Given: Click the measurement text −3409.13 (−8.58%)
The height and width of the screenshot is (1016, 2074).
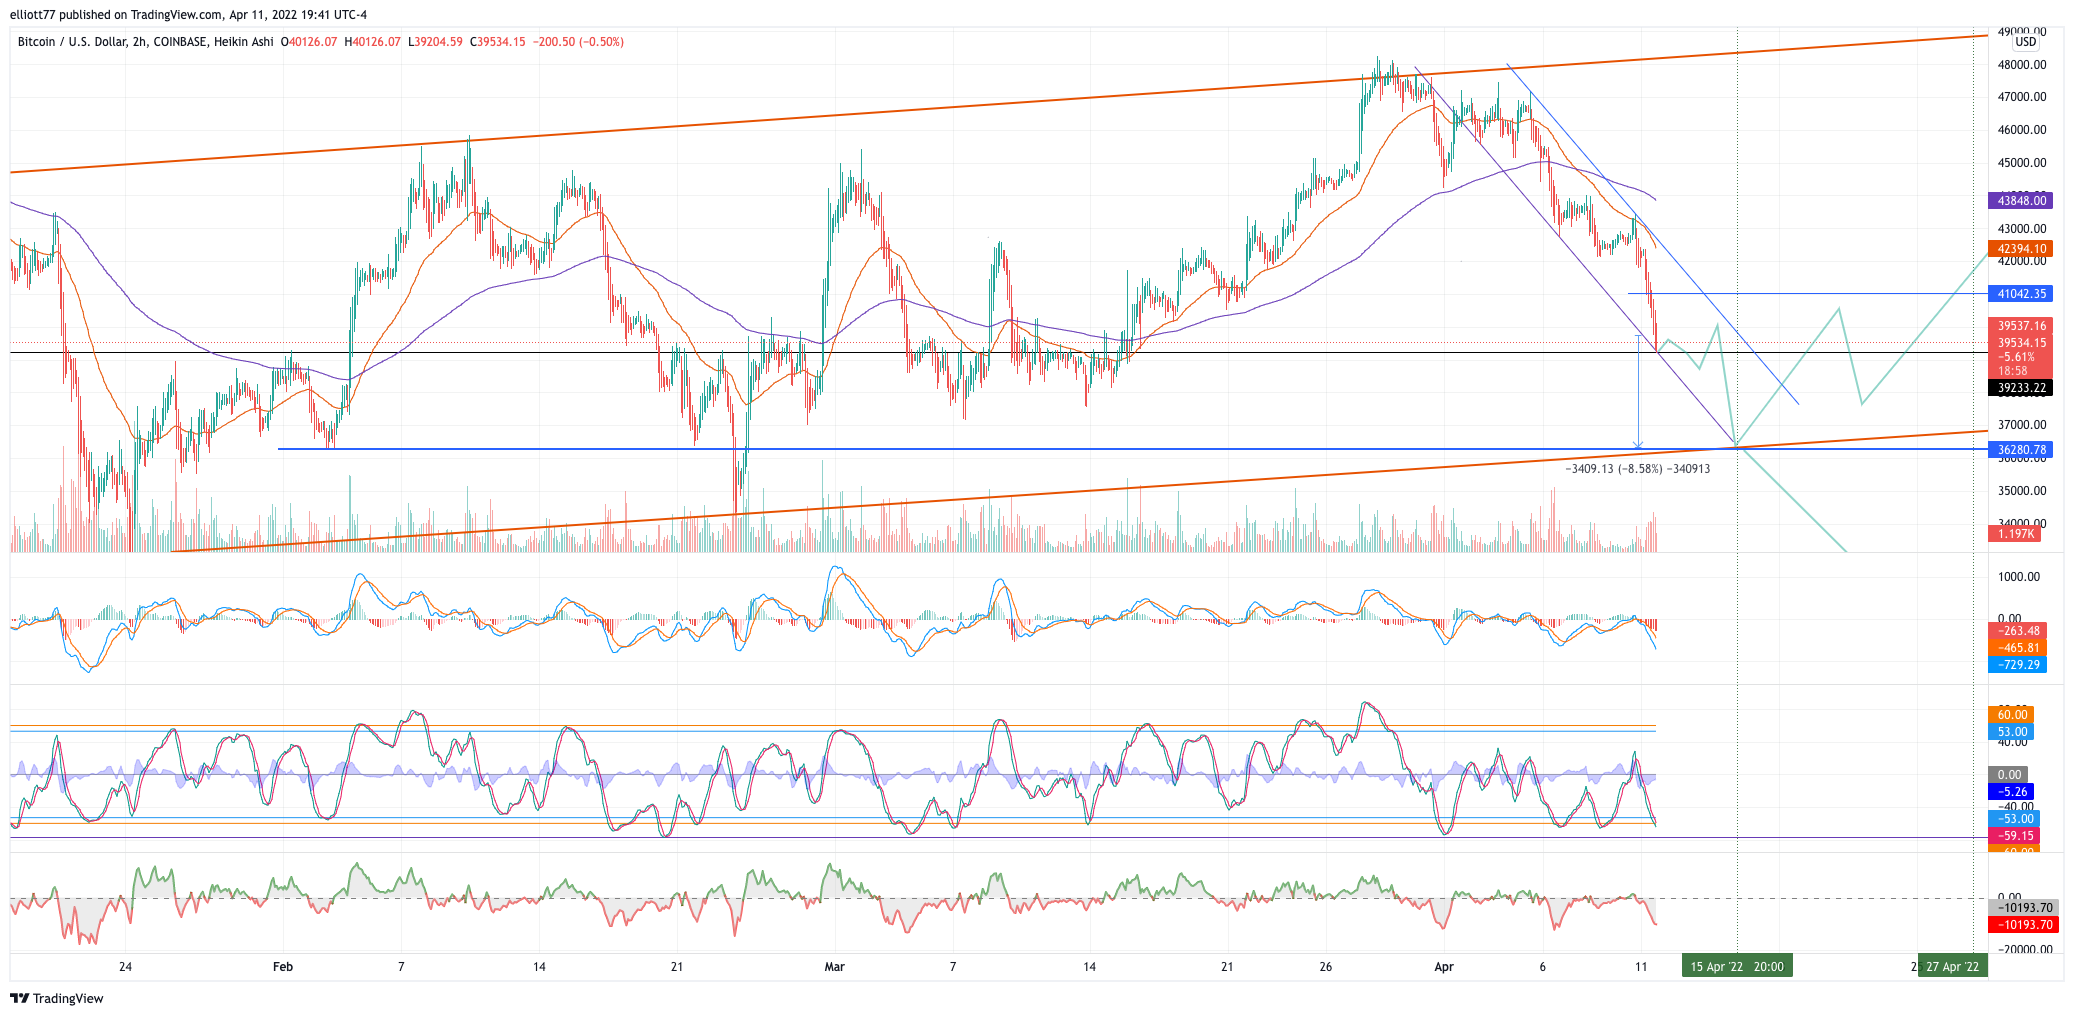Looking at the screenshot, I should [1614, 469].
